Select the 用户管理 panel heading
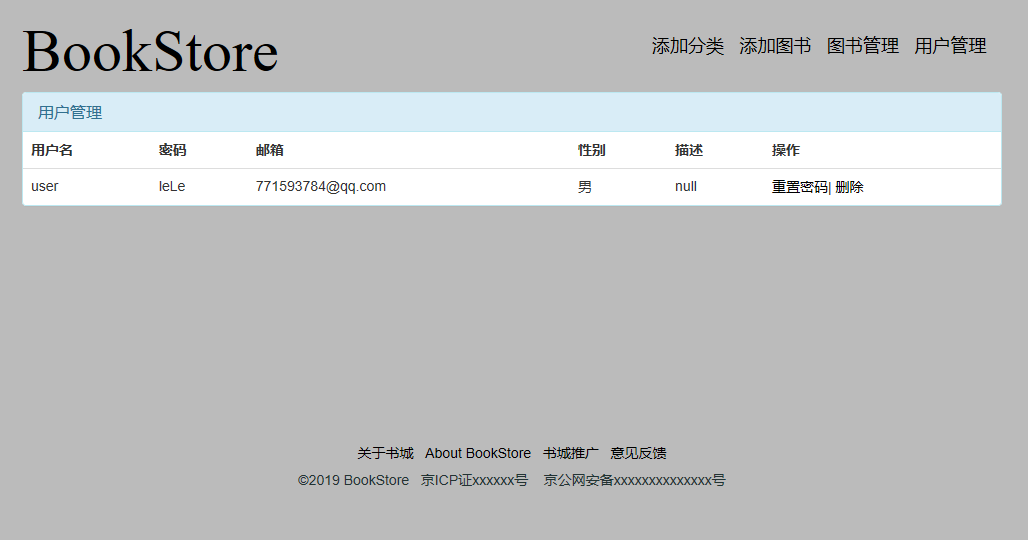This screenshot has height=540, width=1028. coord(69,113)
